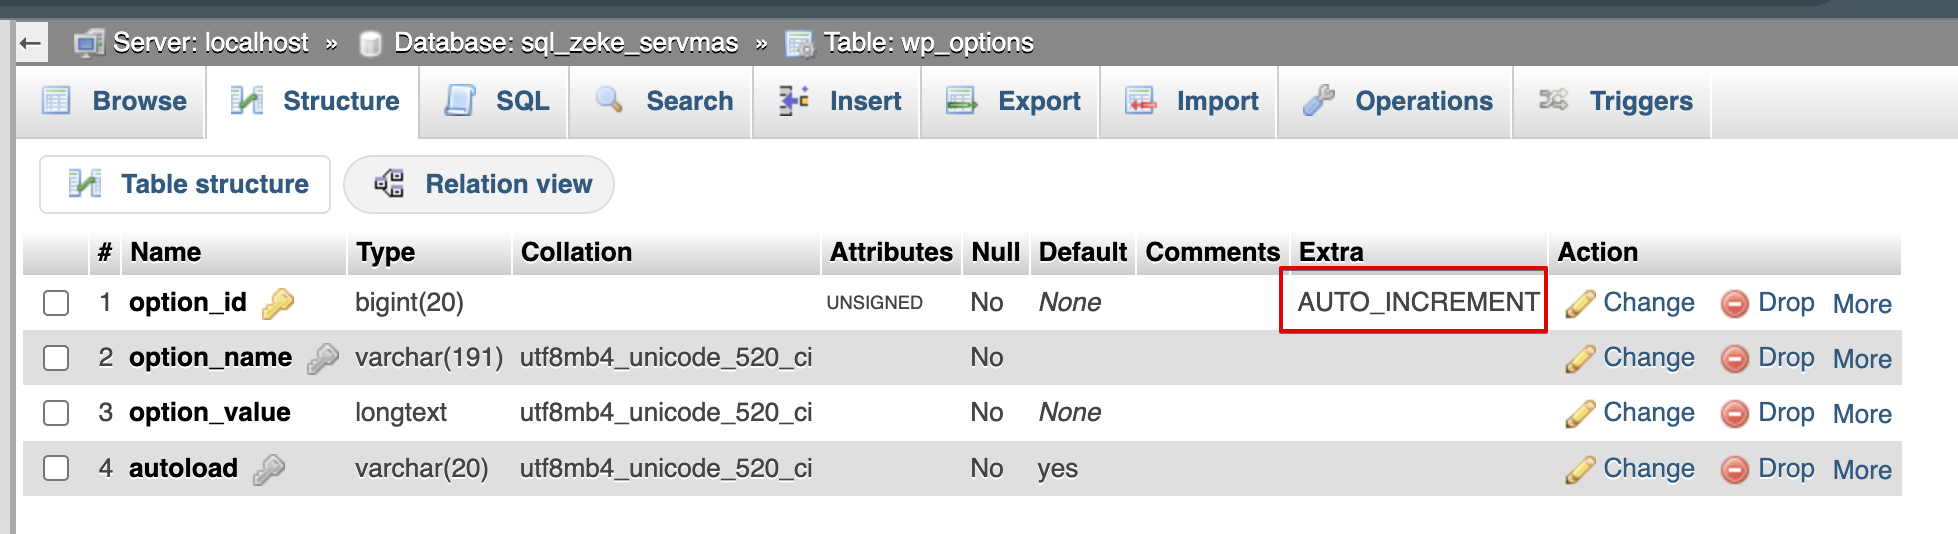This screenshot has height=534, width=1958.
Task: Switch to the Browse tab
Action: (115, 101)
